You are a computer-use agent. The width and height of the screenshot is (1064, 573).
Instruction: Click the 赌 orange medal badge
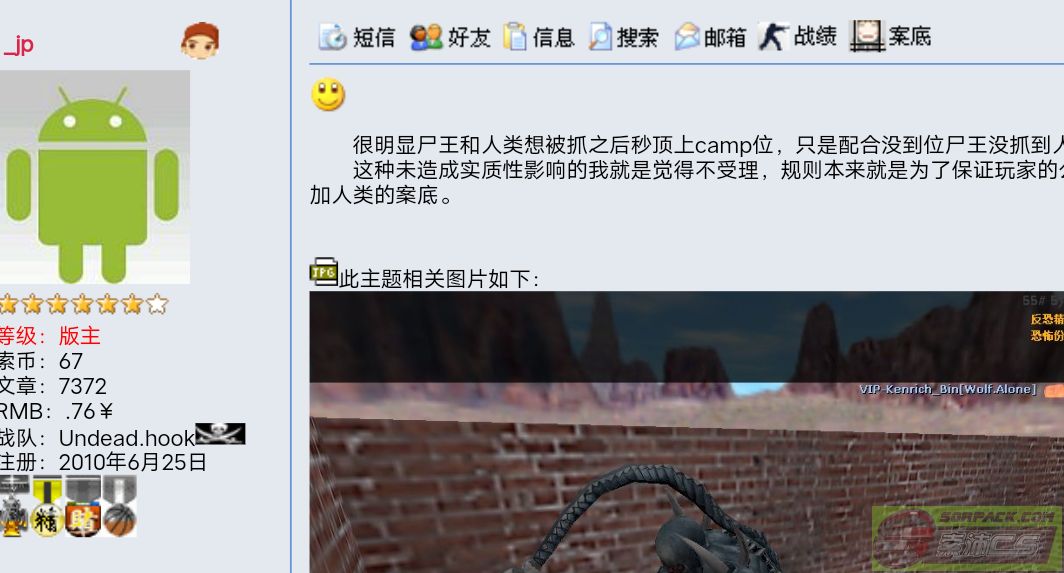(x=83, y=506)
